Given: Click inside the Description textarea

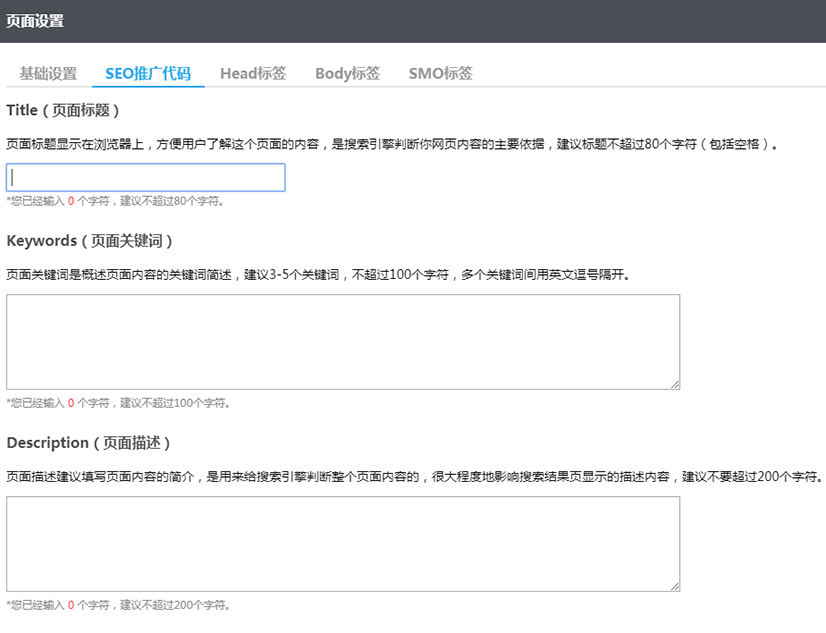Looking at the screenshot, I should coord(340,543).
